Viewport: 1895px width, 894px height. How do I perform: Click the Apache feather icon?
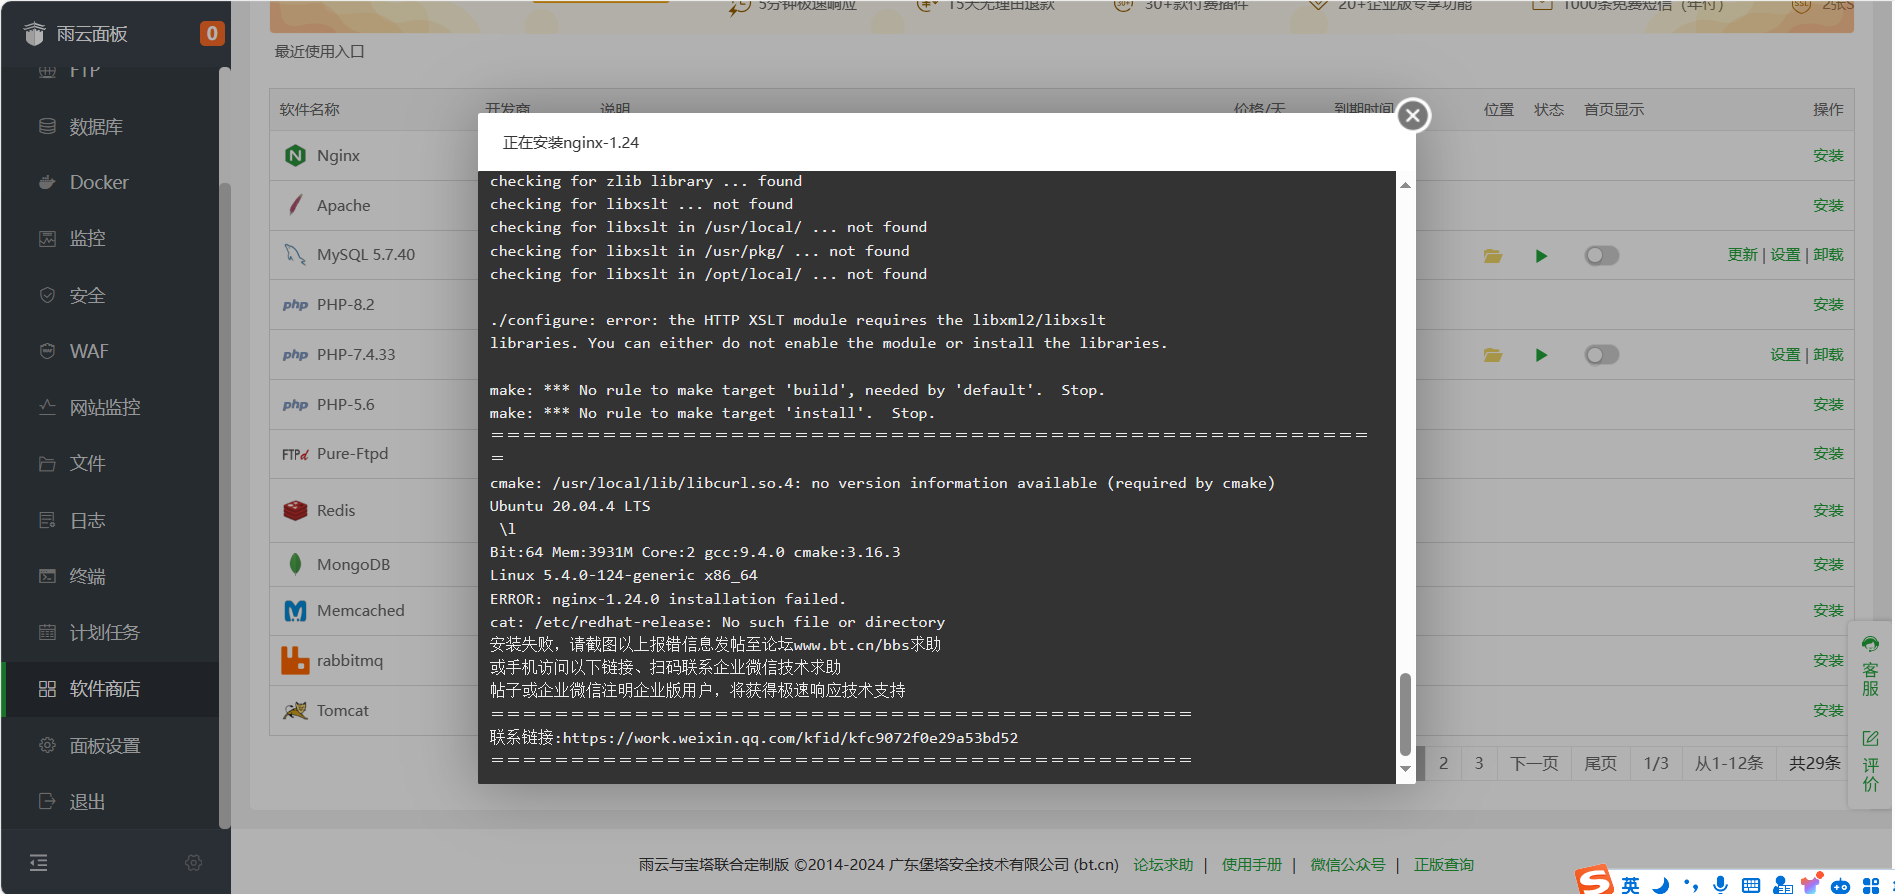point(295,205)
